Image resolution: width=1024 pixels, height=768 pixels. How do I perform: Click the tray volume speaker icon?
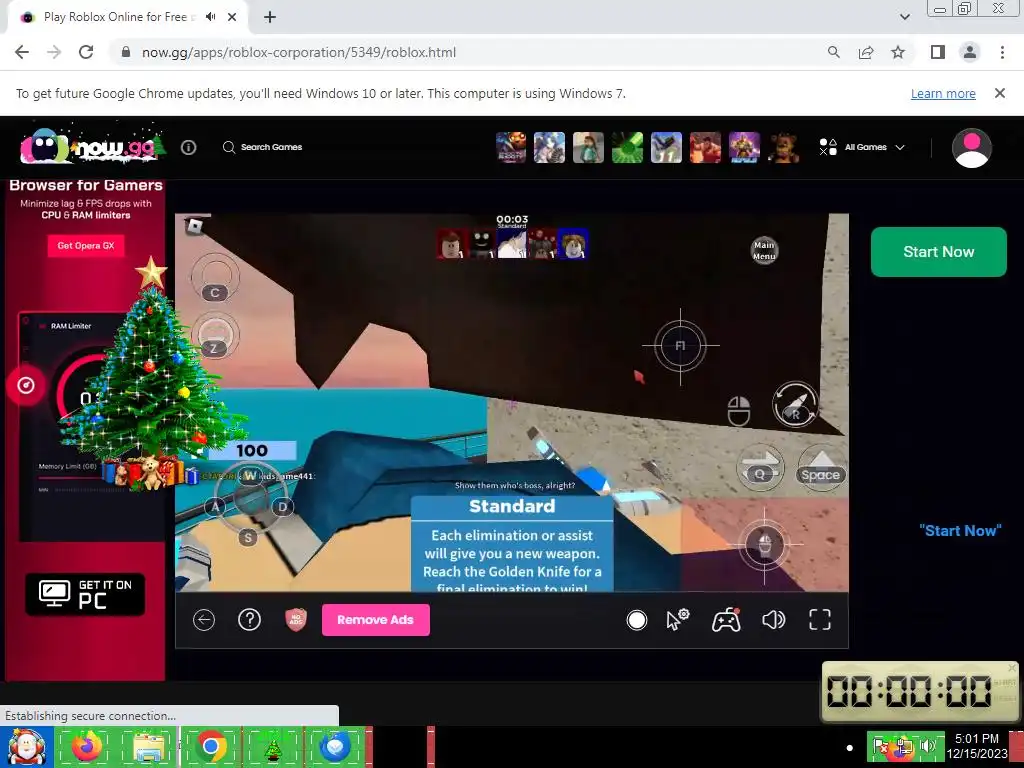tap(926, 745)
